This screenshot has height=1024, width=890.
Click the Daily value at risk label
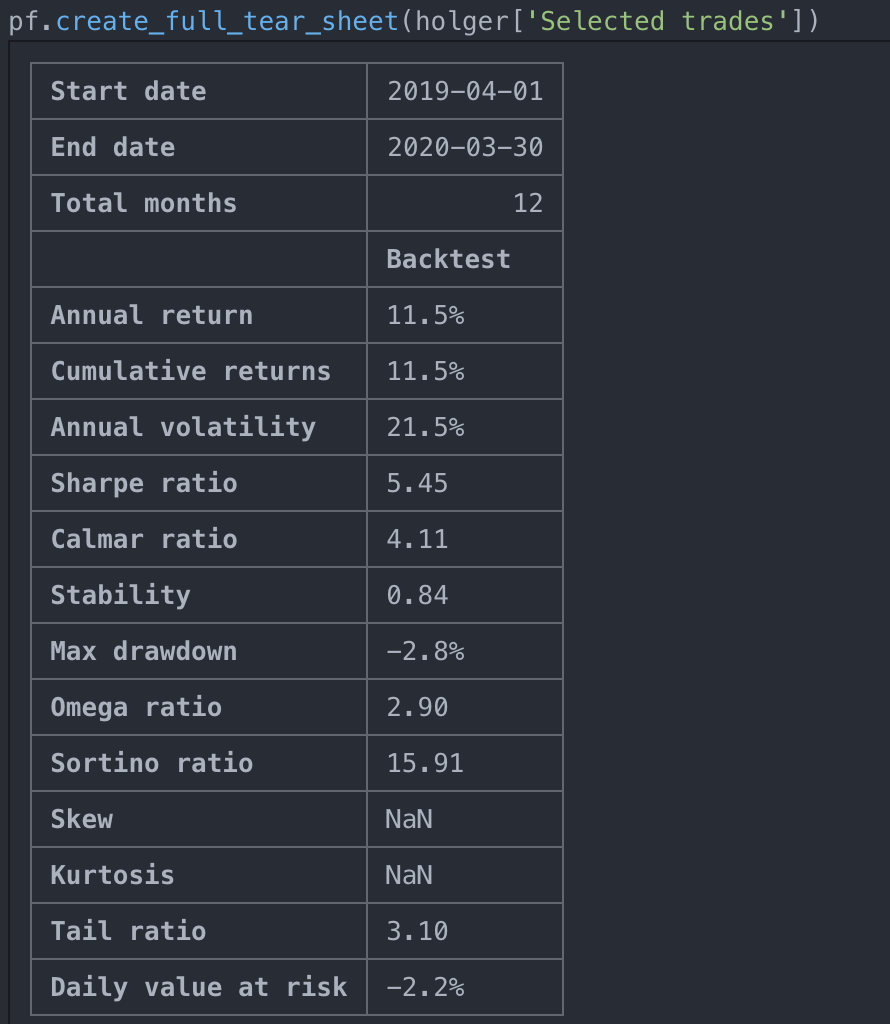coord(199,987)
